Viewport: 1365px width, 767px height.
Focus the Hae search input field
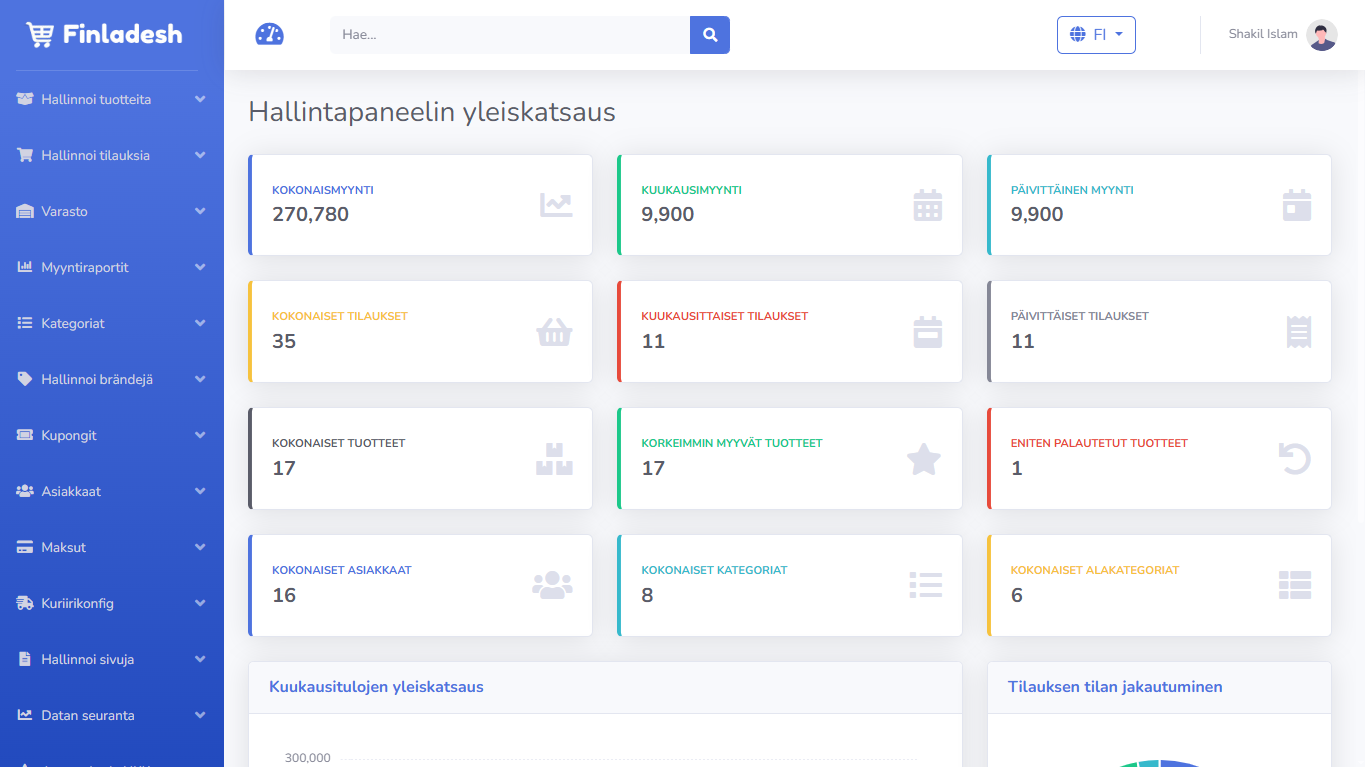pos(510,35)
